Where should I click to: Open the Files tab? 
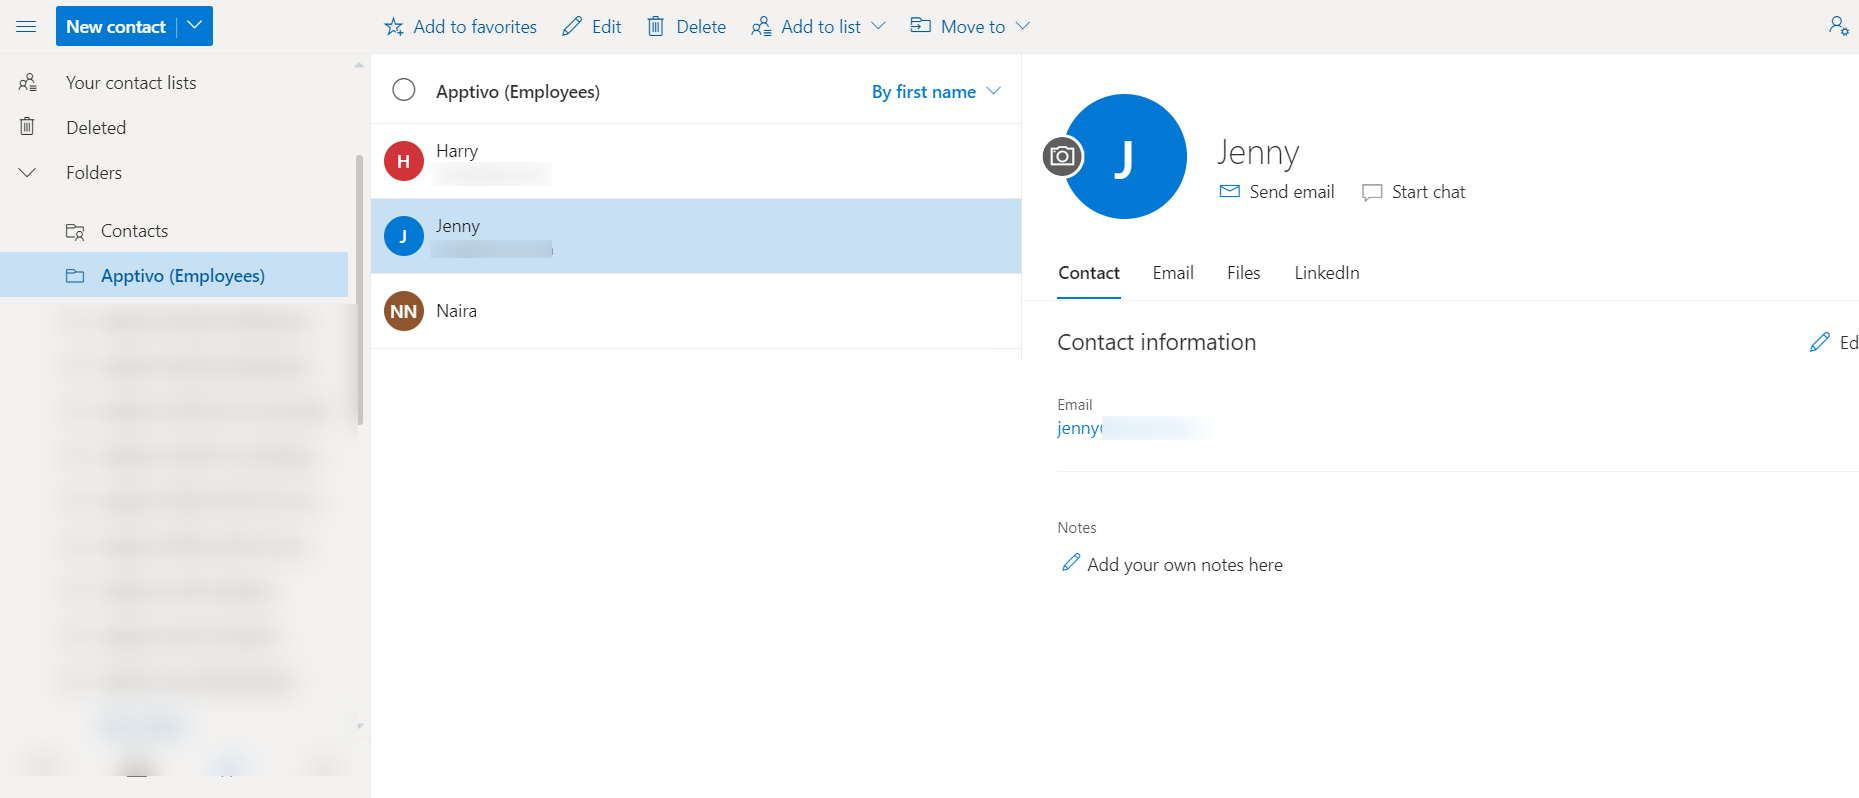(x=1243, y=273)
